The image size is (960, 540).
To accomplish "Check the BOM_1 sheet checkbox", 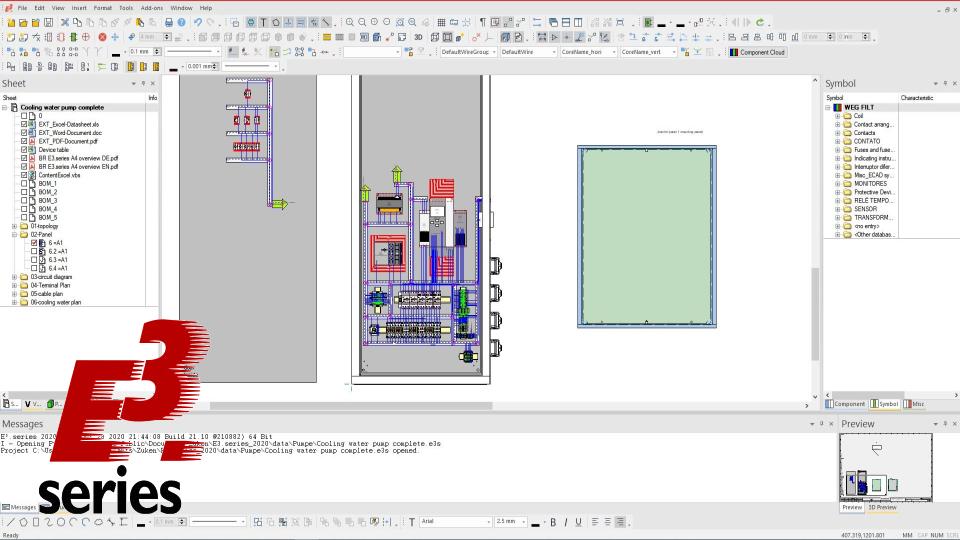I will [24, 184].
